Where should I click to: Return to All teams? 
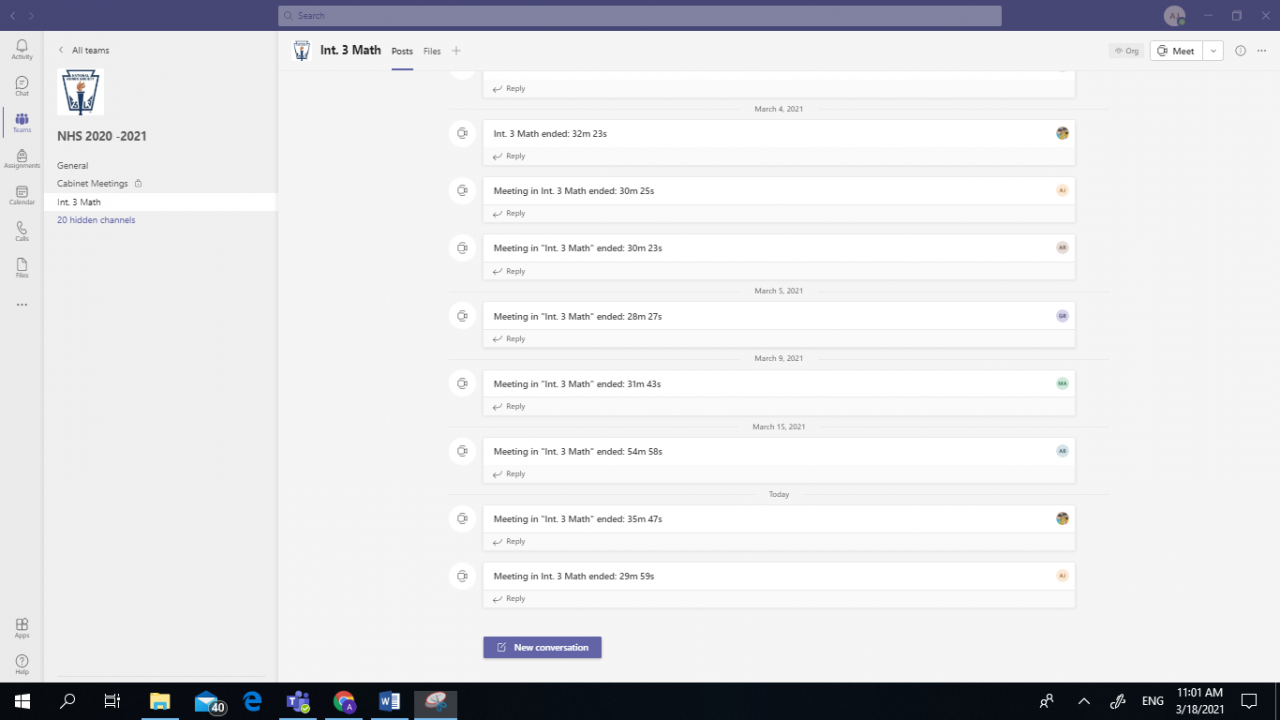84,50
